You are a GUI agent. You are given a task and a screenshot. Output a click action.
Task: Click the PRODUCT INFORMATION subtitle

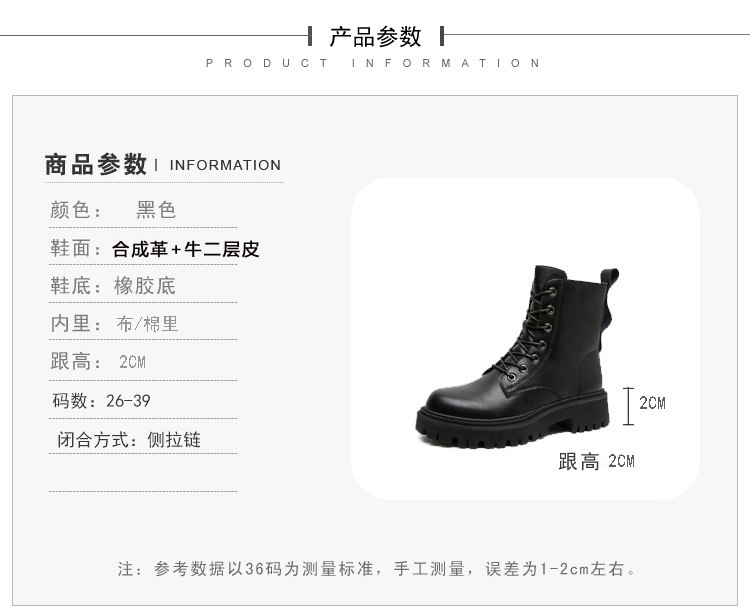tap(373, 63)
